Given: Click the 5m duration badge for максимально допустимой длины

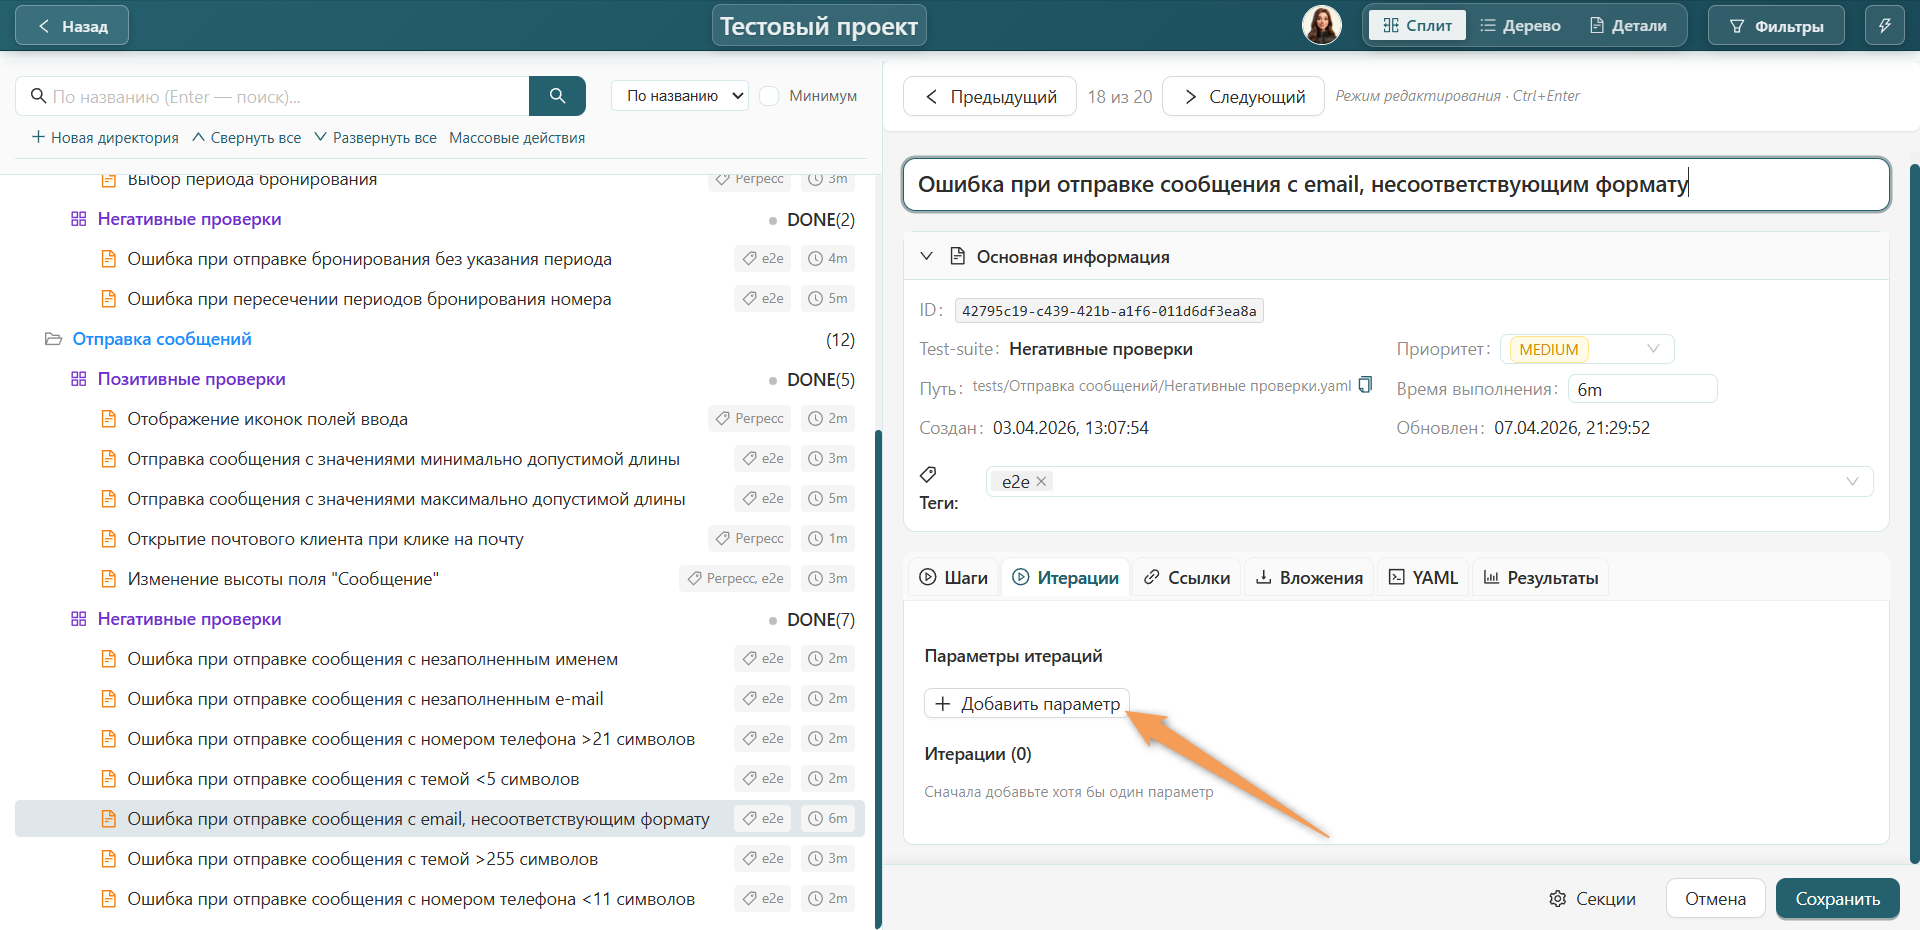Looking at the screenshot, I should pyautogui.click(x=828, y=499).
